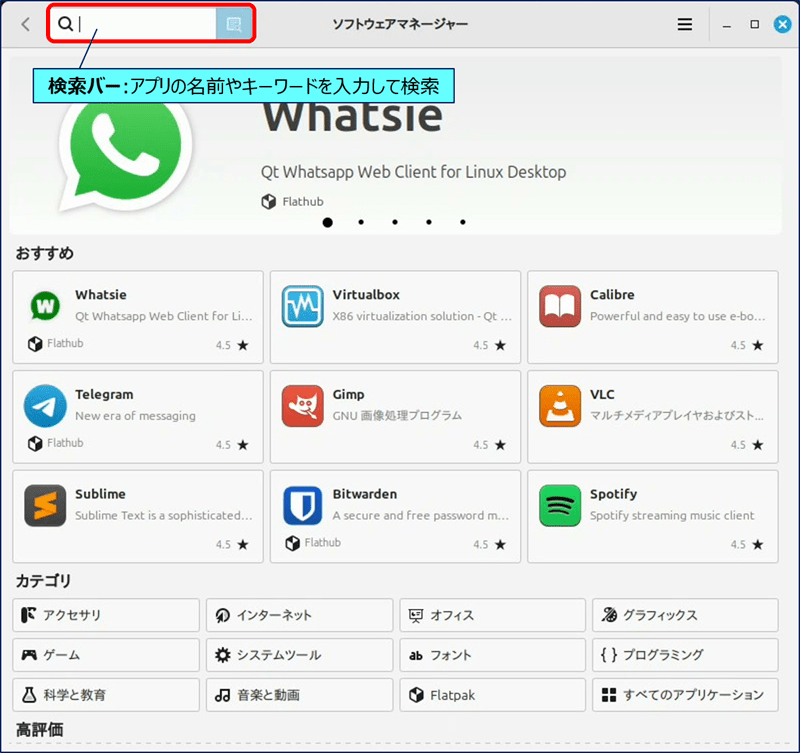Open the hamburger menu

[x=685, y=24]
